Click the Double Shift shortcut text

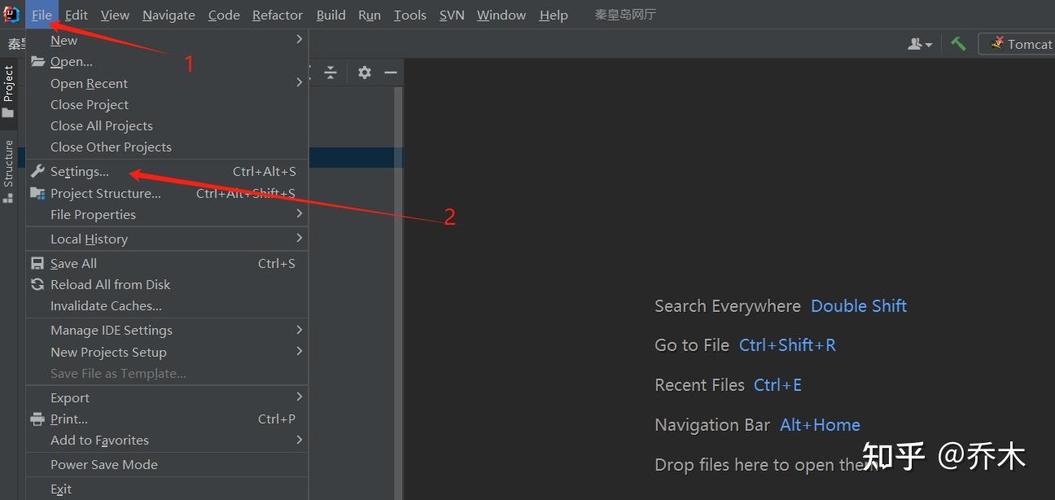click(859, 306)
